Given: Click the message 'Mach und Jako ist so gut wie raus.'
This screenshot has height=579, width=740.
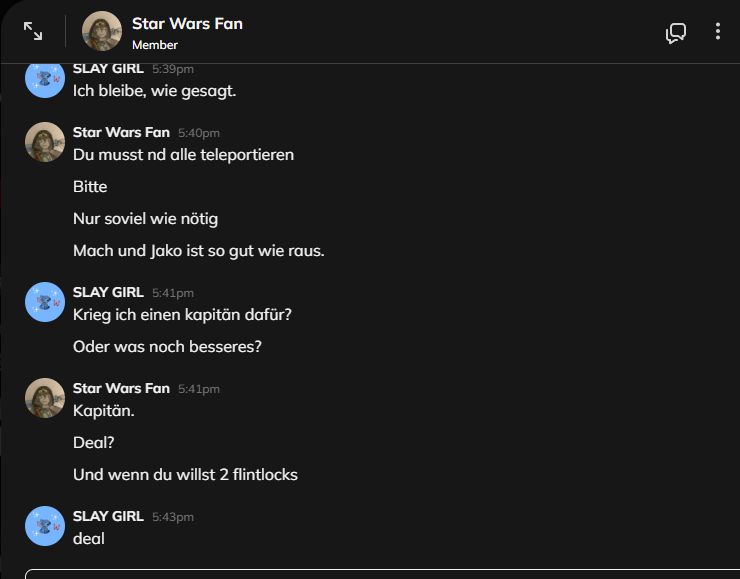Looking at the screenshot, I should pyautogui.click(x=198, y=251).
